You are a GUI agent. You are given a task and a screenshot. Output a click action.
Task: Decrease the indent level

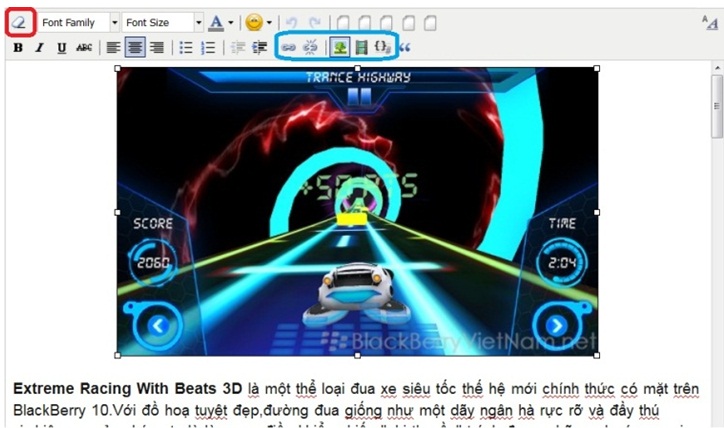(238, 48)
